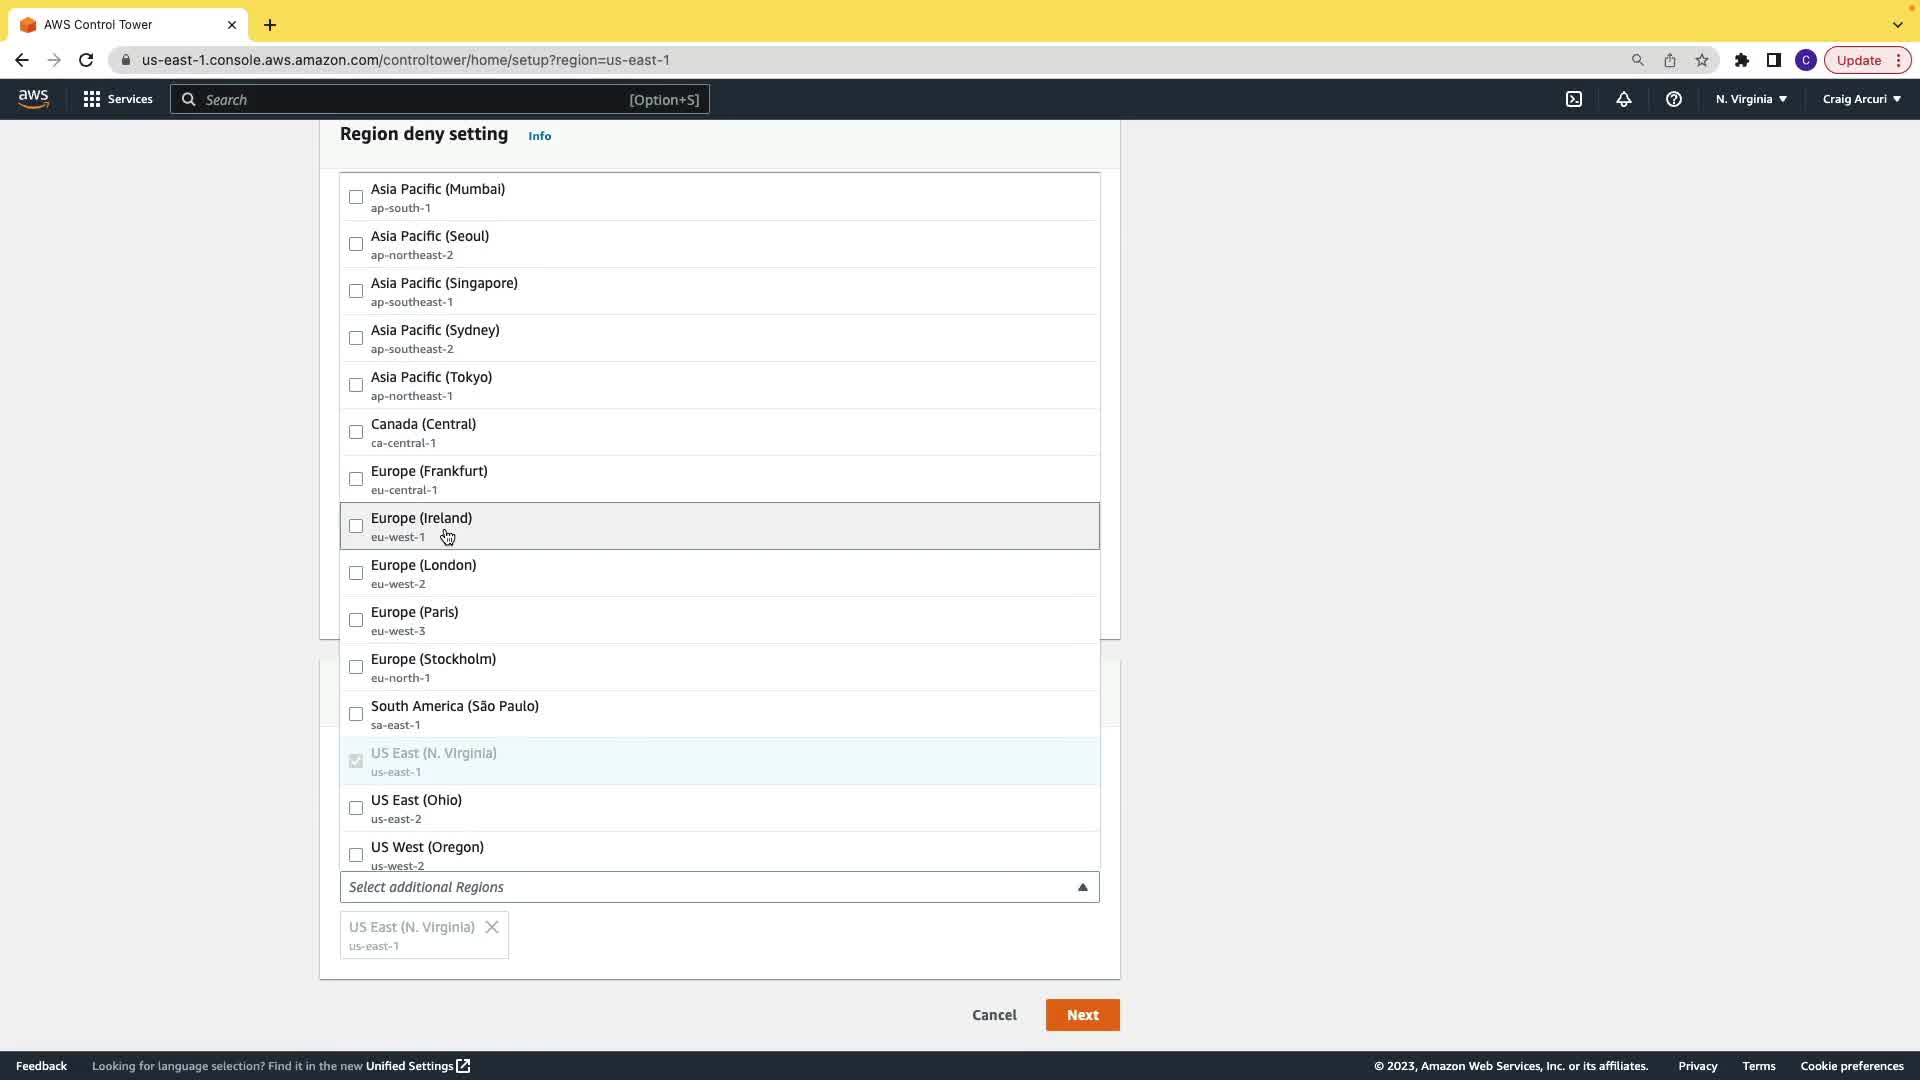Remove US East (N. Virginia) token
Viewport: 1920px width, 1080px height.
492,927
